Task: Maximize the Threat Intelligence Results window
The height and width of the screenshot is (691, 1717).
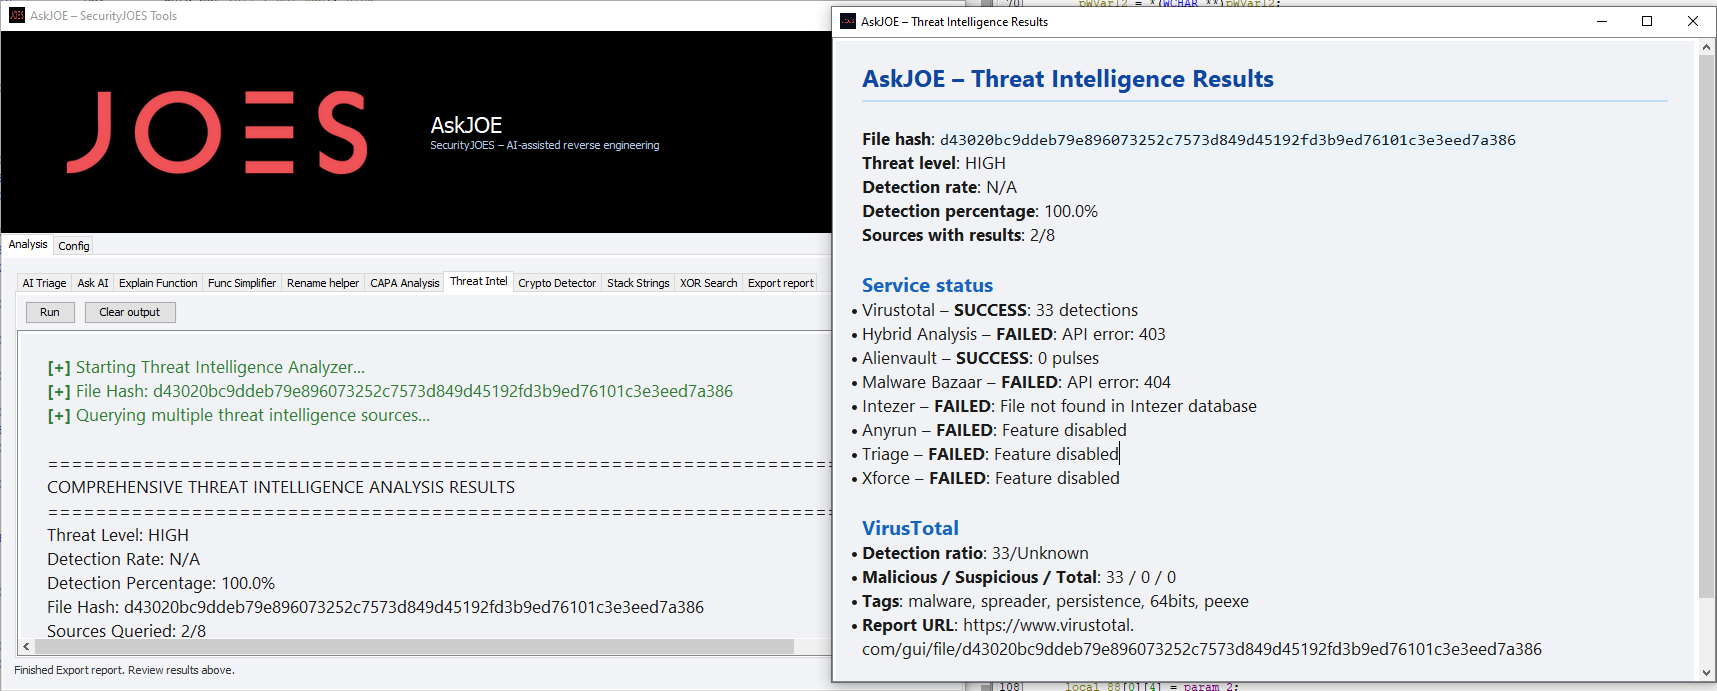Action: (1647, 21)
